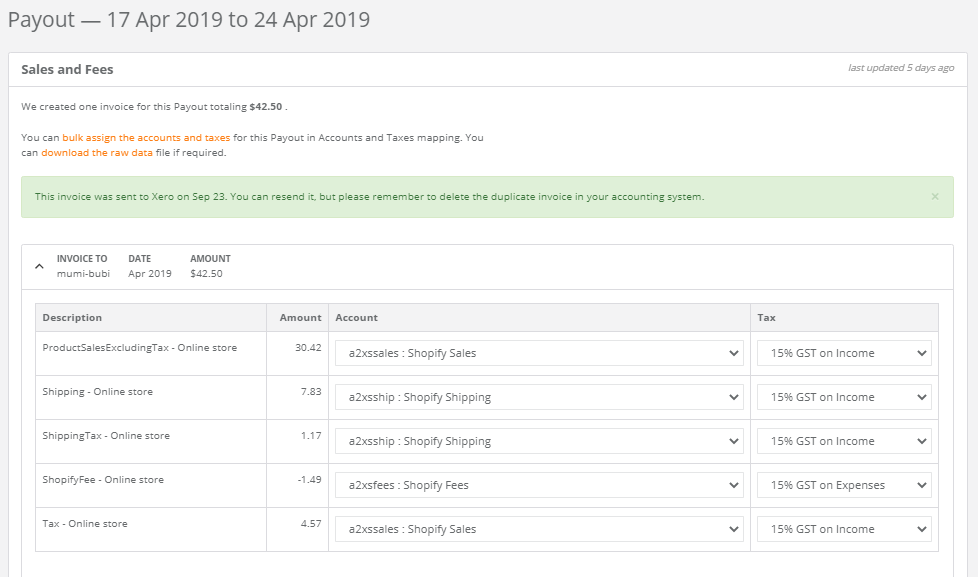
Task: Click the invoice amount $42.50 in header
Action: (206, 273)
